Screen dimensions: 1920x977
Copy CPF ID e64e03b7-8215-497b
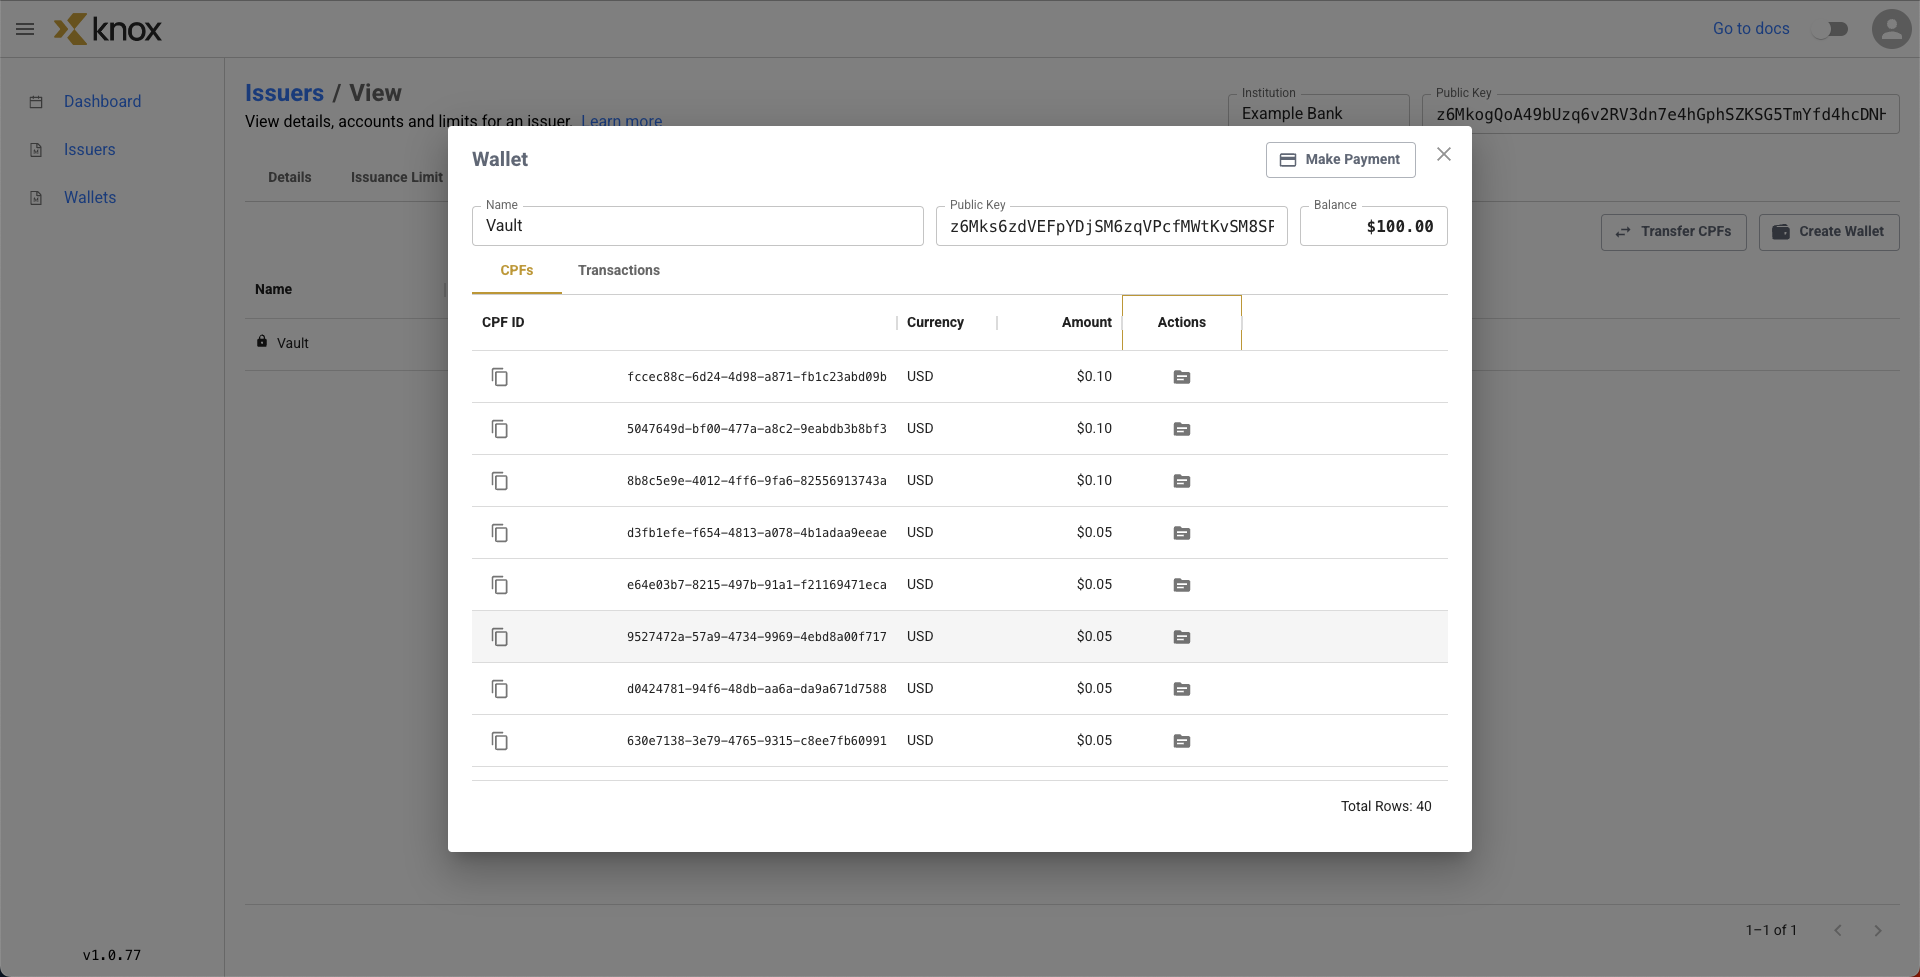[500, 585]
